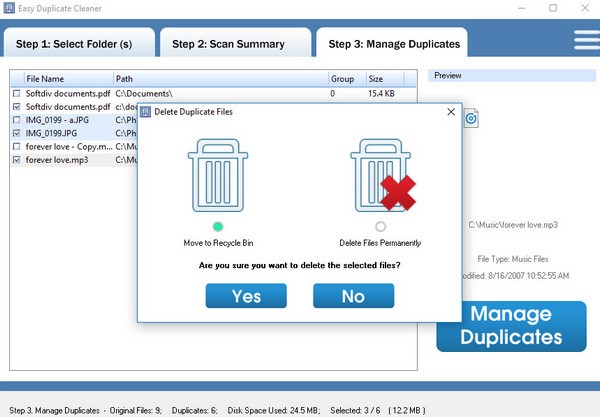
Task: Uncheck the IMG_0199.JPG checkbox
Action: click(x=16, y=133)
